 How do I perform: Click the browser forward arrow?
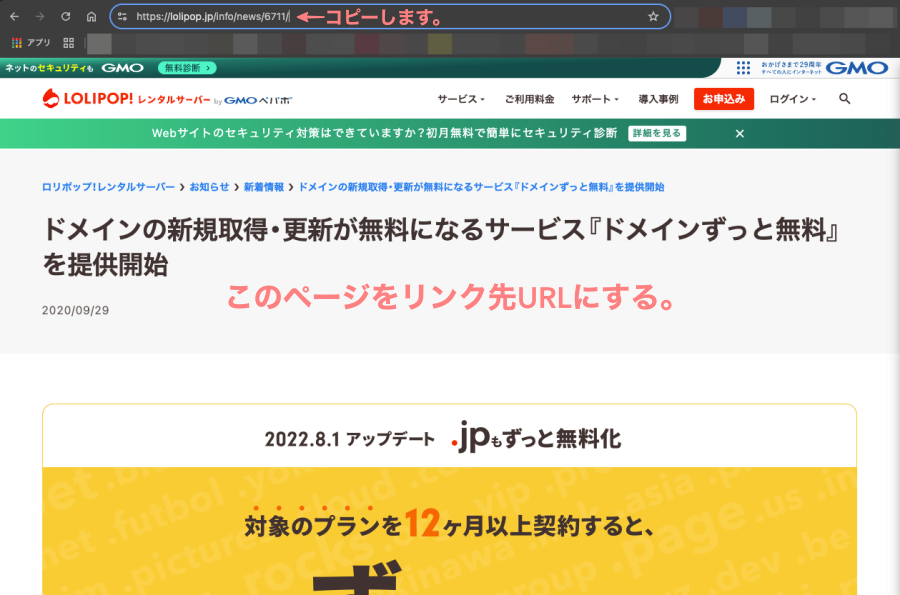[40, 17]
